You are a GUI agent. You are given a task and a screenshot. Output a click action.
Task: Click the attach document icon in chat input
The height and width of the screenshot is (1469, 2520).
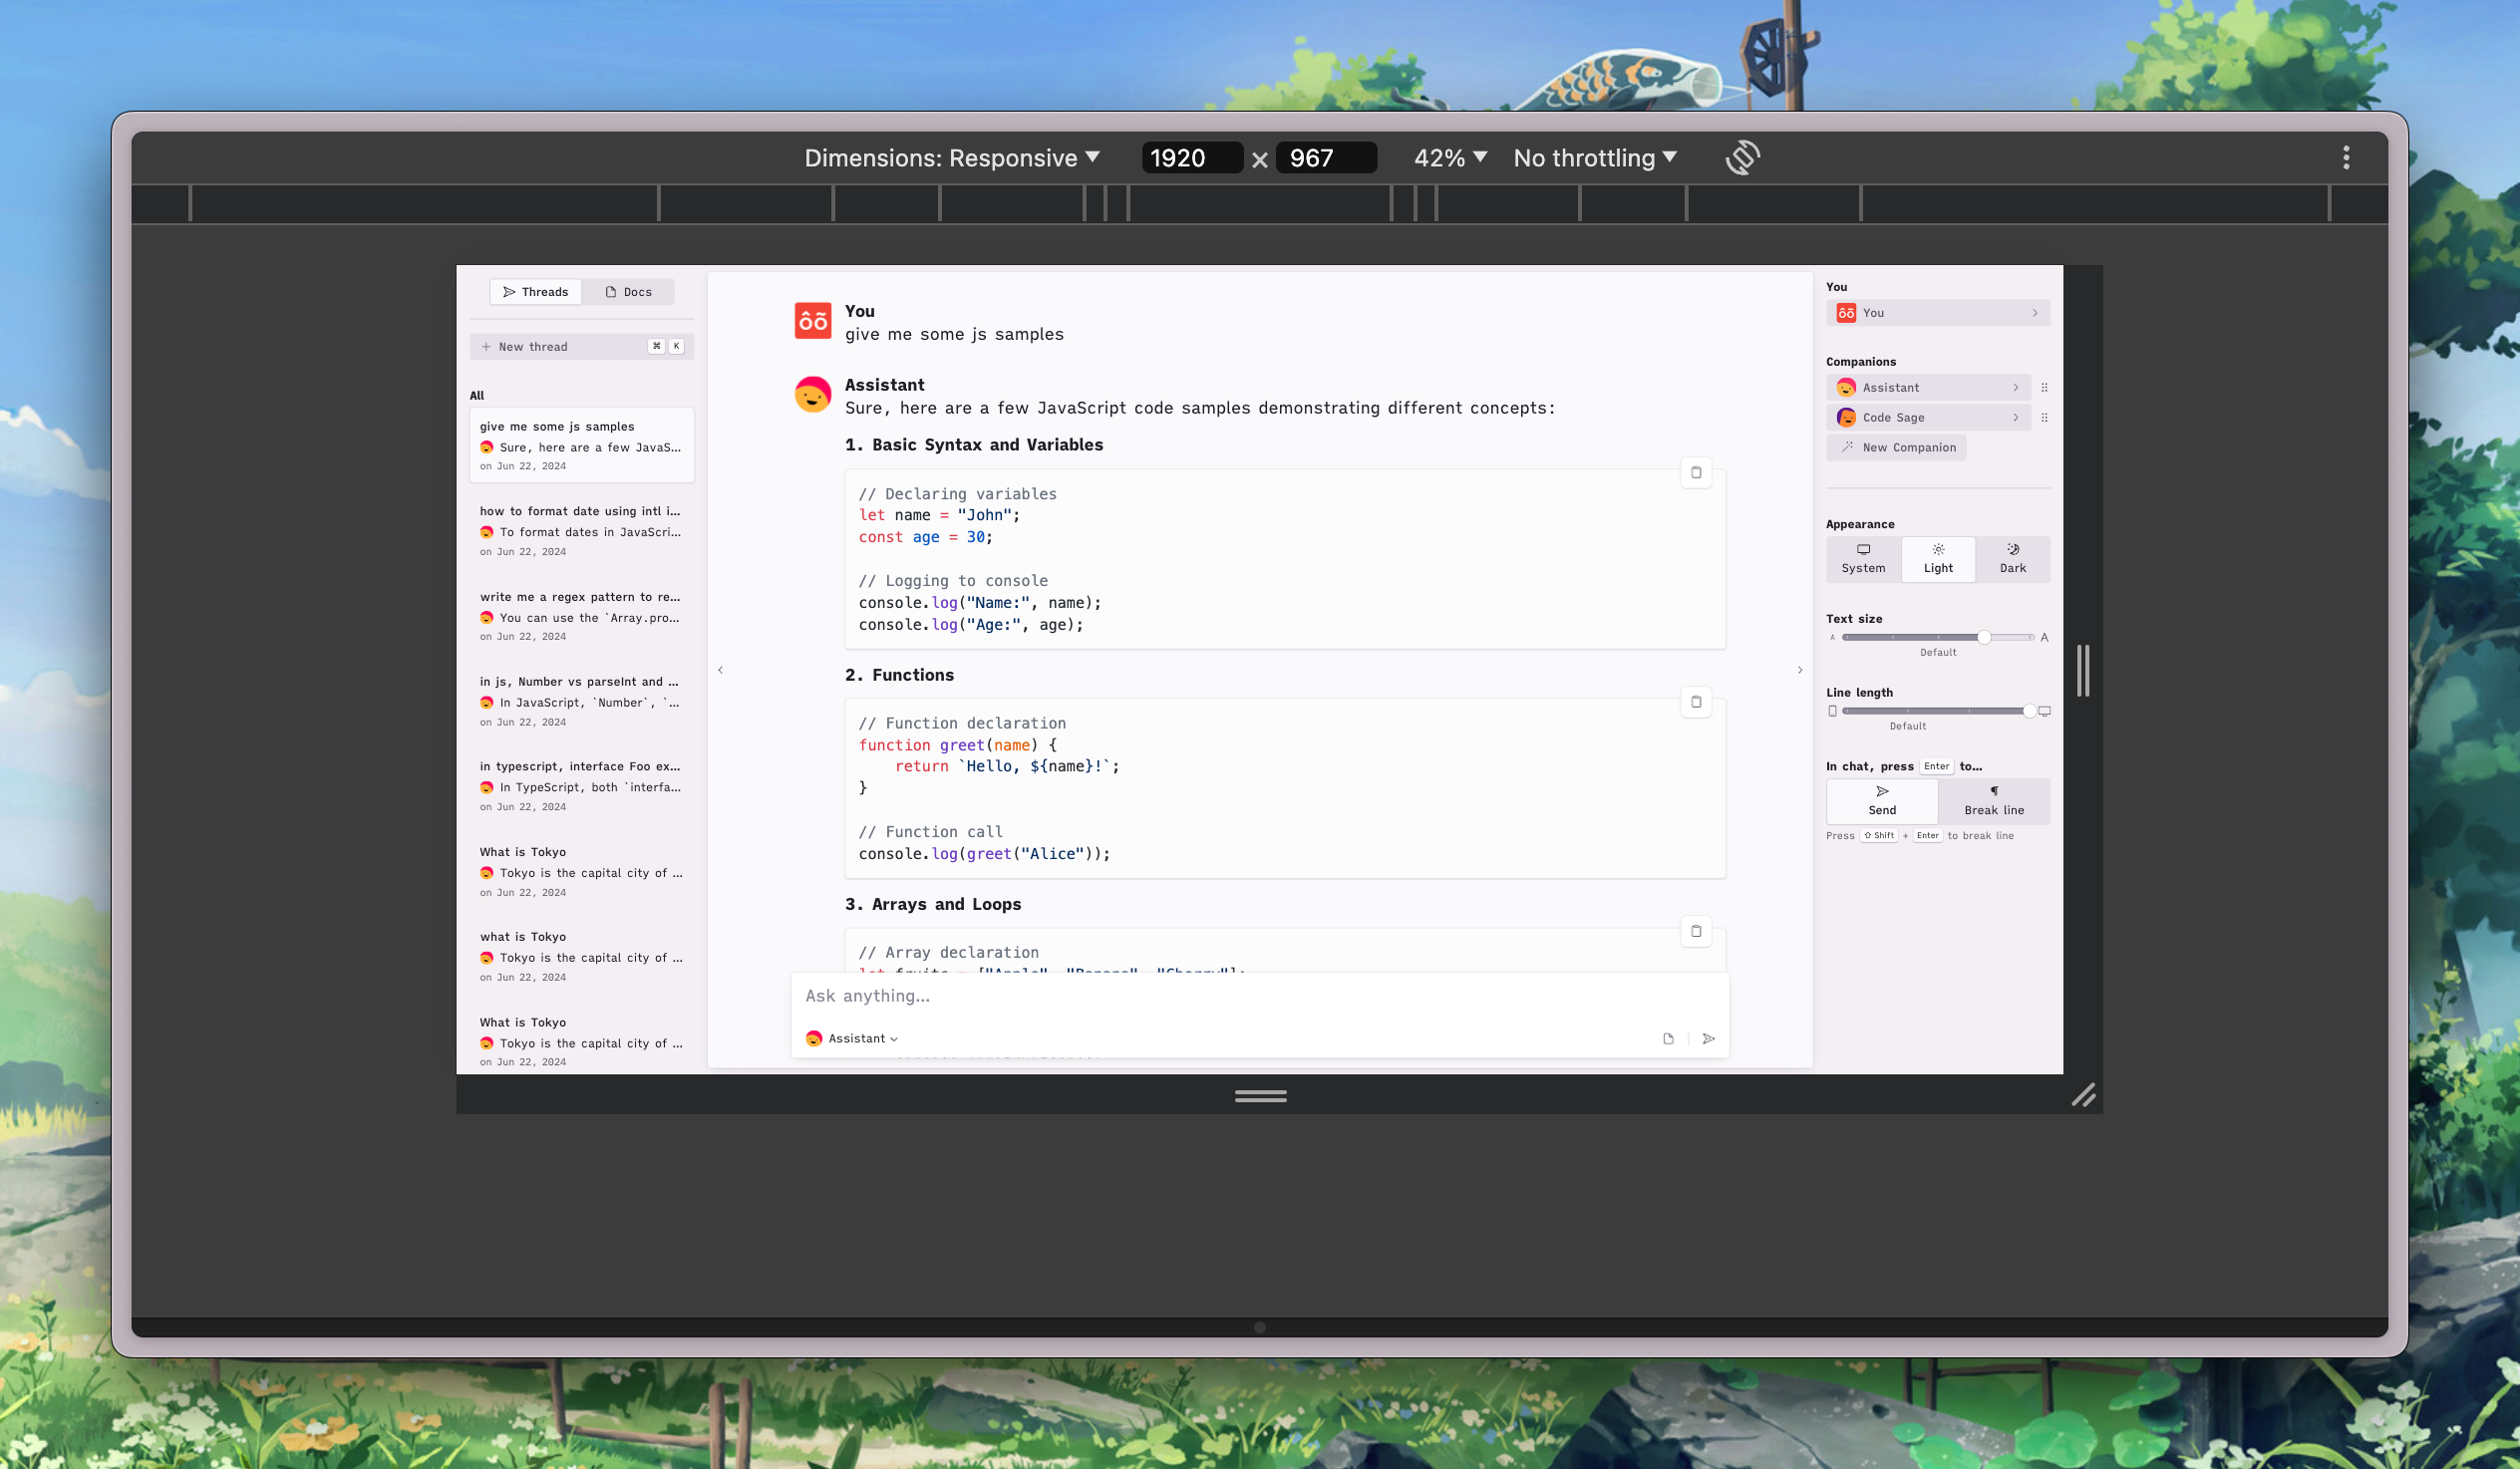[1668, 1038]
